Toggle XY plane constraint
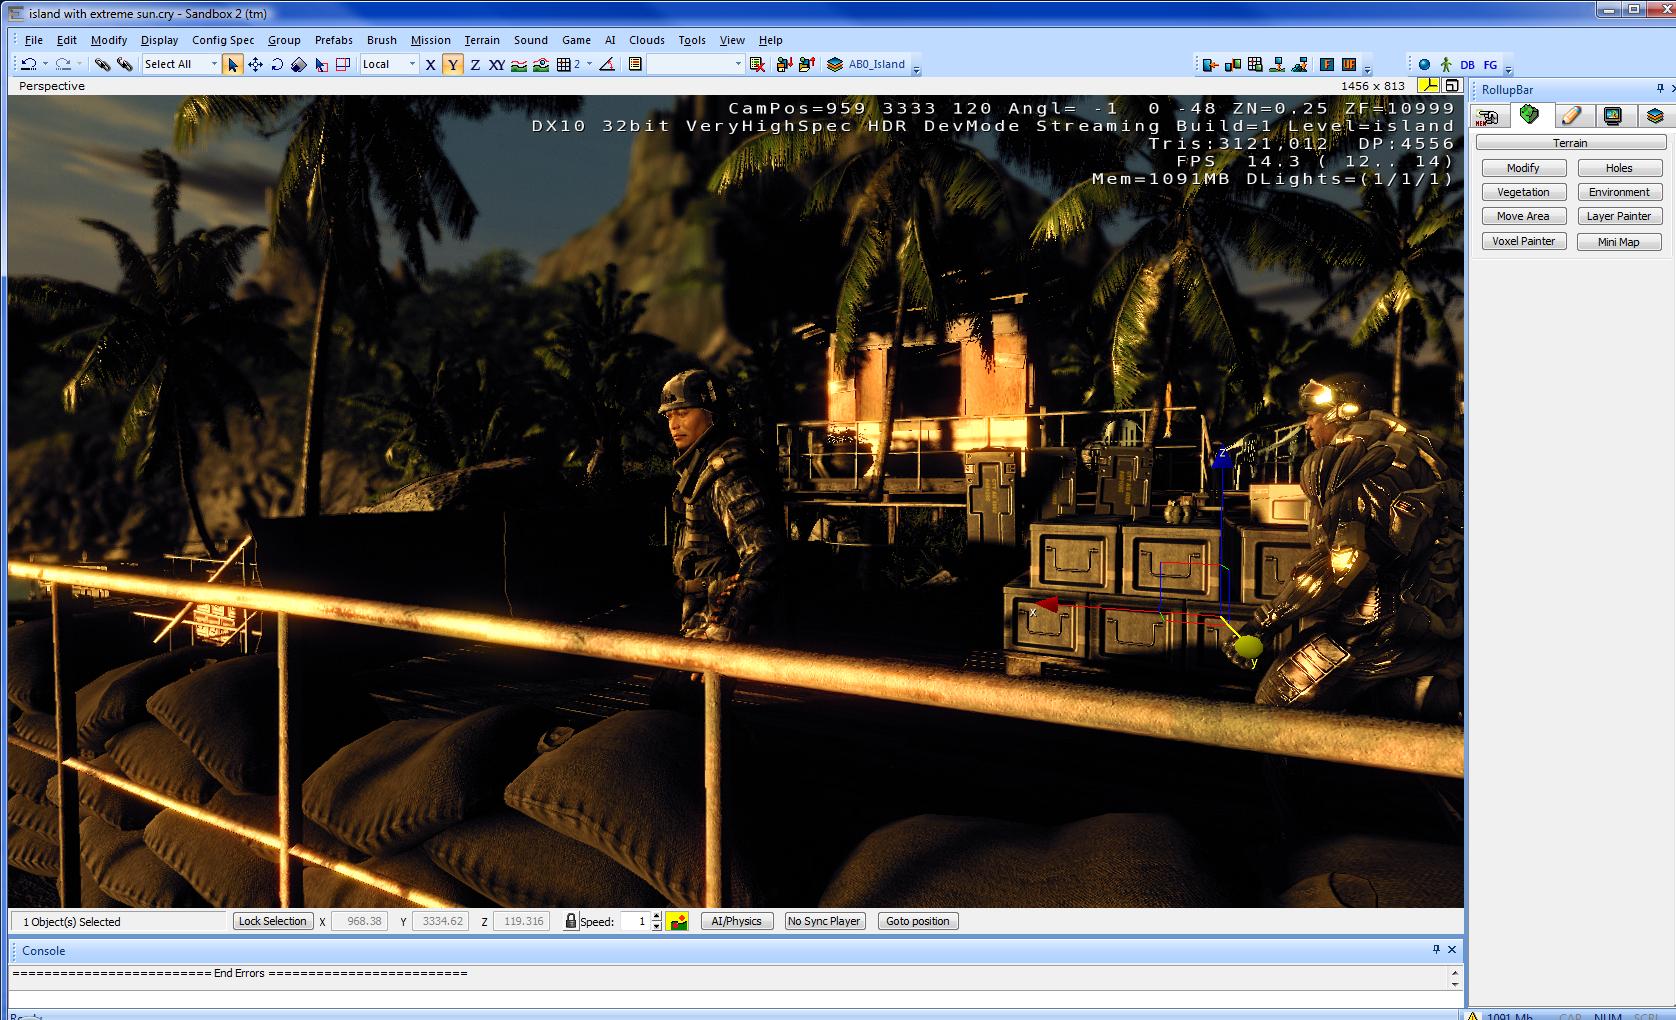The width and height of the screenshot is (1676, 1020). [x=497, y=64]
